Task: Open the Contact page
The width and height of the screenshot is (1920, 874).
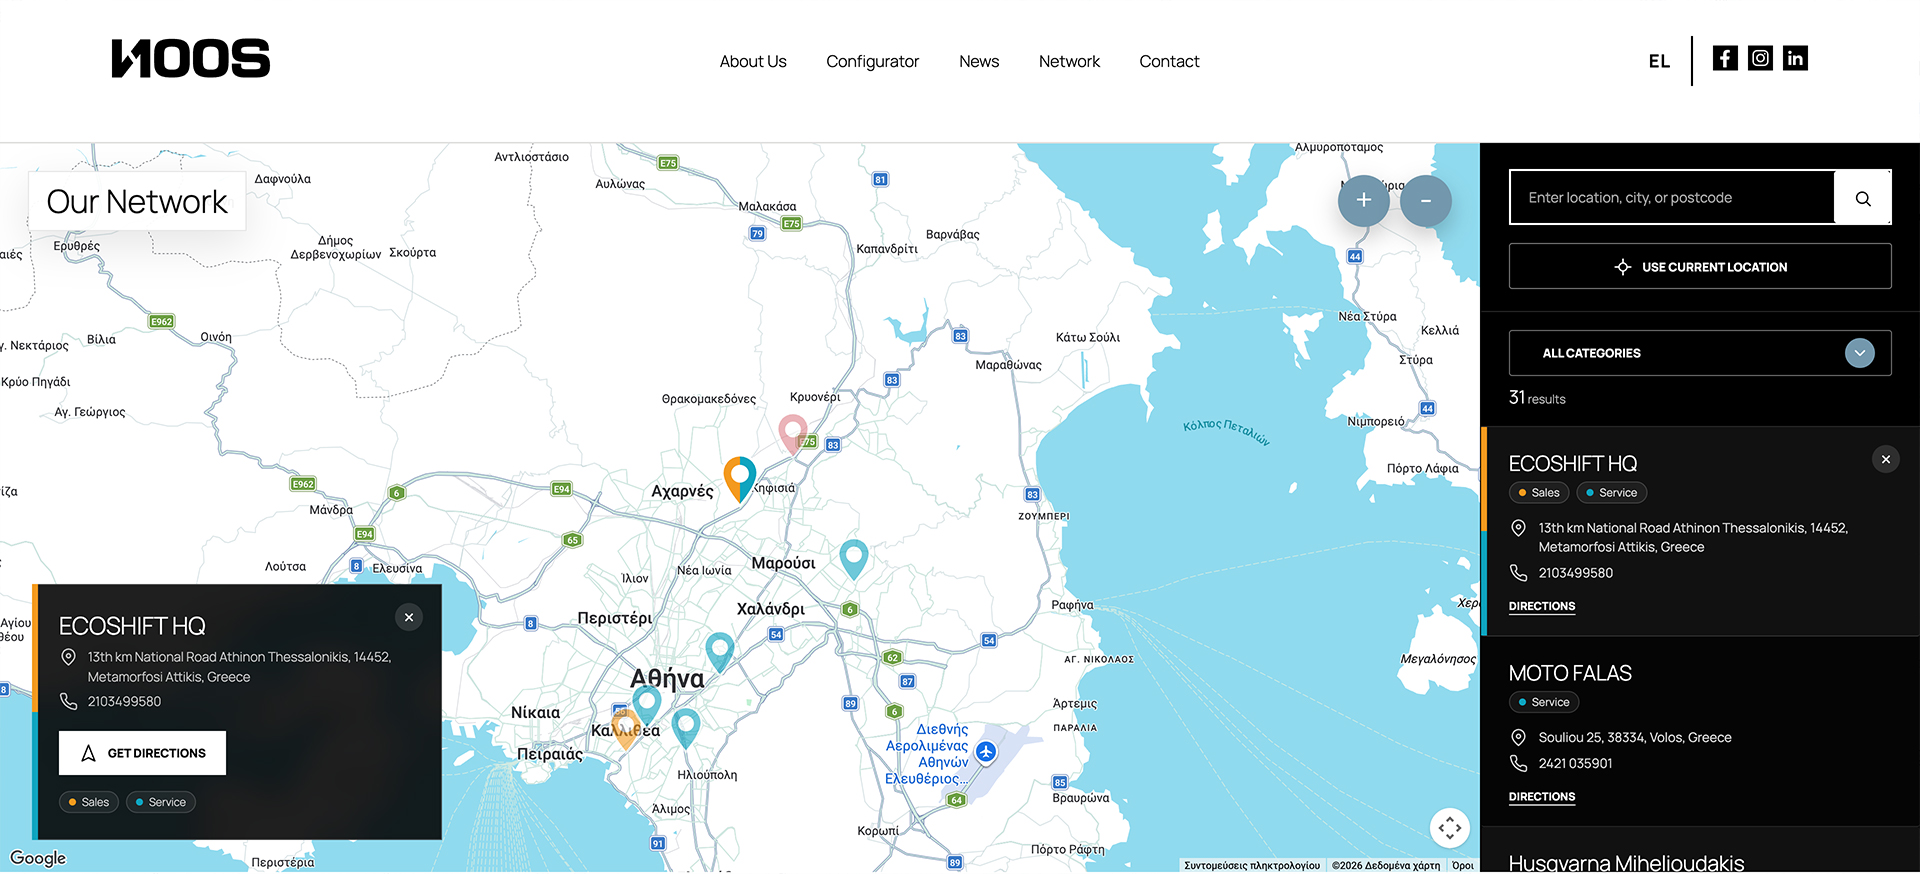Action: tap(1169, 61)
